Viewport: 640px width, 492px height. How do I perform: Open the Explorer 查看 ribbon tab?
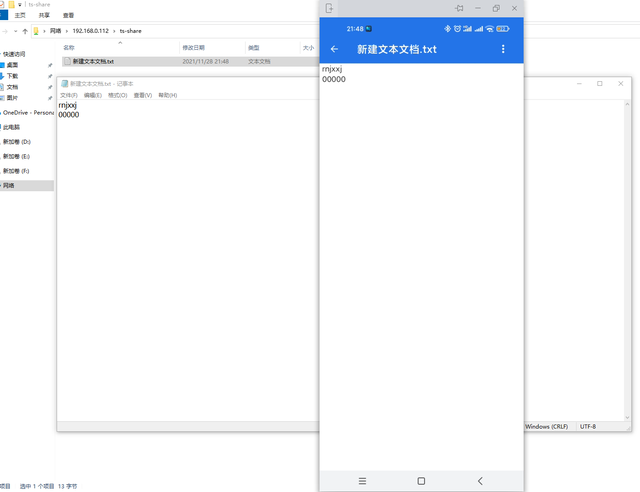tap(68, 15)
